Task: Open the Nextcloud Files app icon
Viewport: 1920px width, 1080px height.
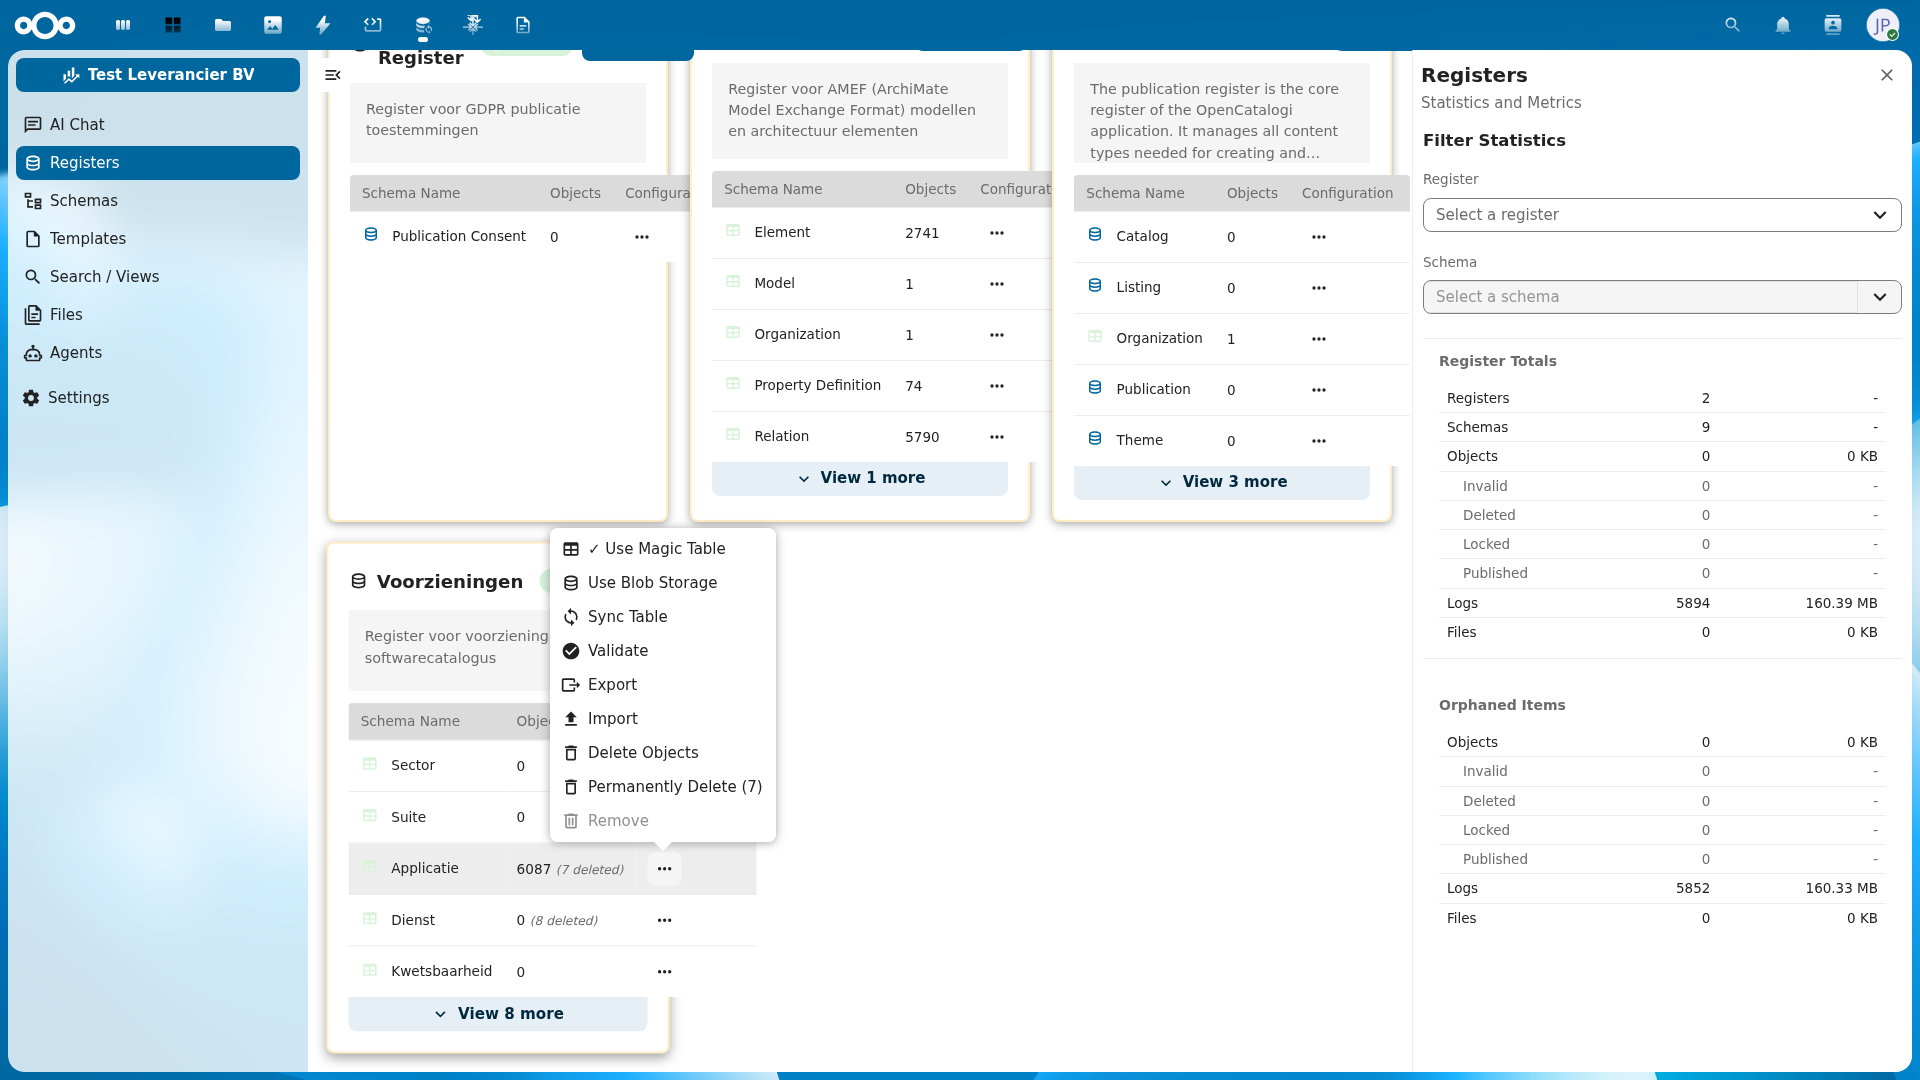Action: pos(223,25)
